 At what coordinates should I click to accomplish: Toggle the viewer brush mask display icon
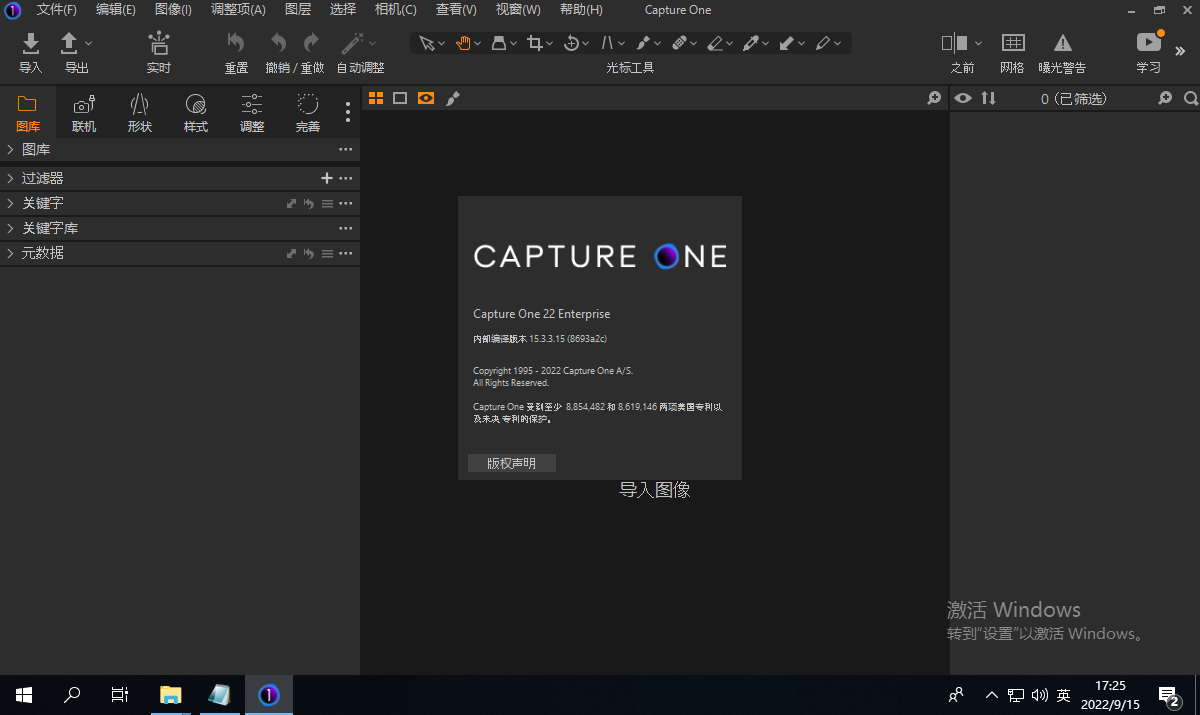(x=453, y=98)
